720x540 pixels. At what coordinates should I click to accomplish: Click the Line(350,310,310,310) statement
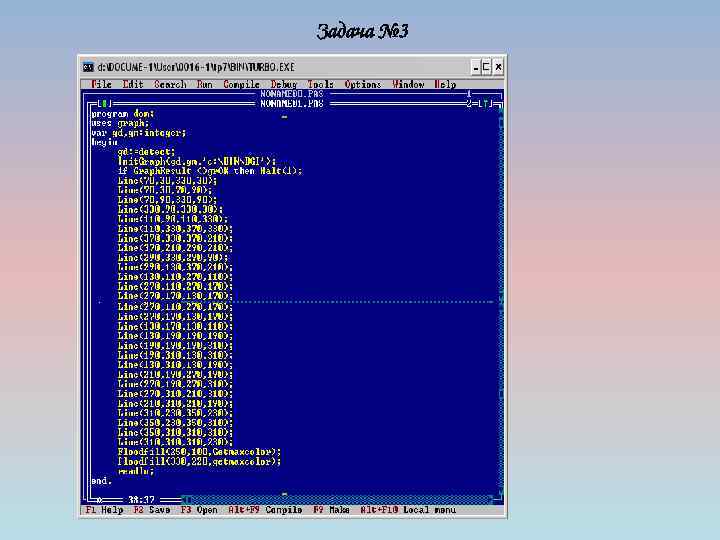175,433
